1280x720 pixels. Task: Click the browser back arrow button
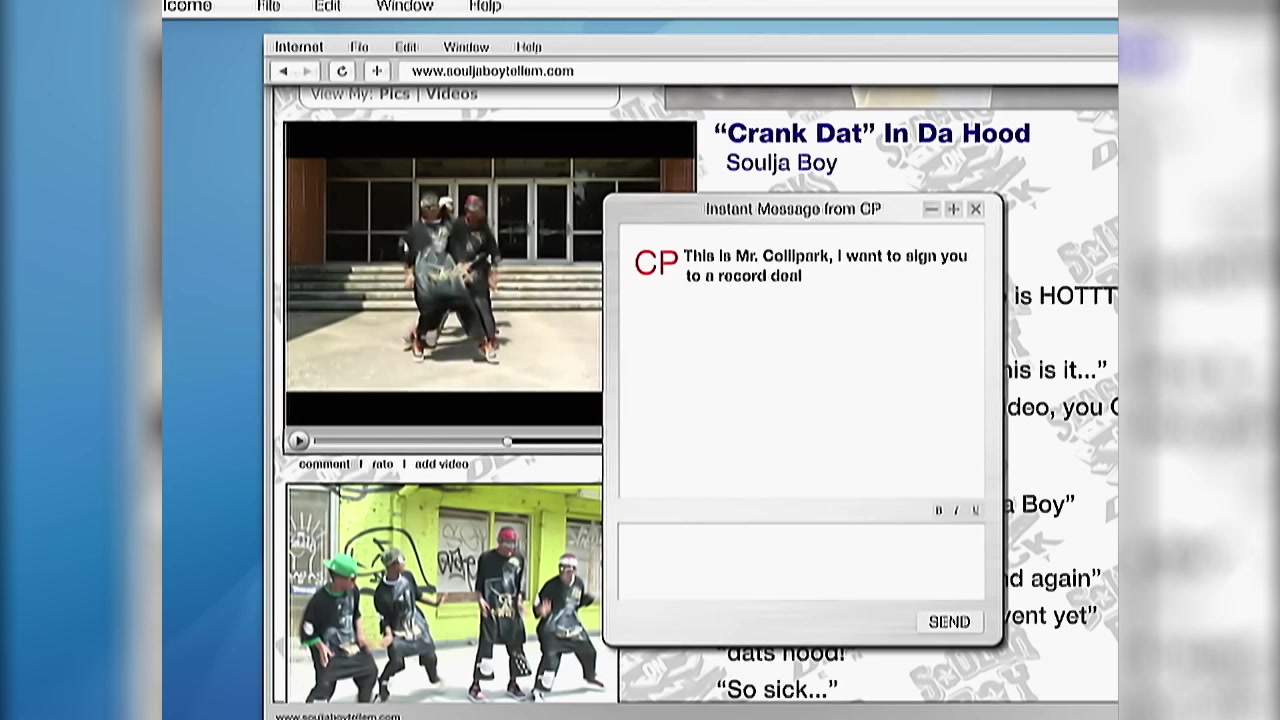pos(284,71)
